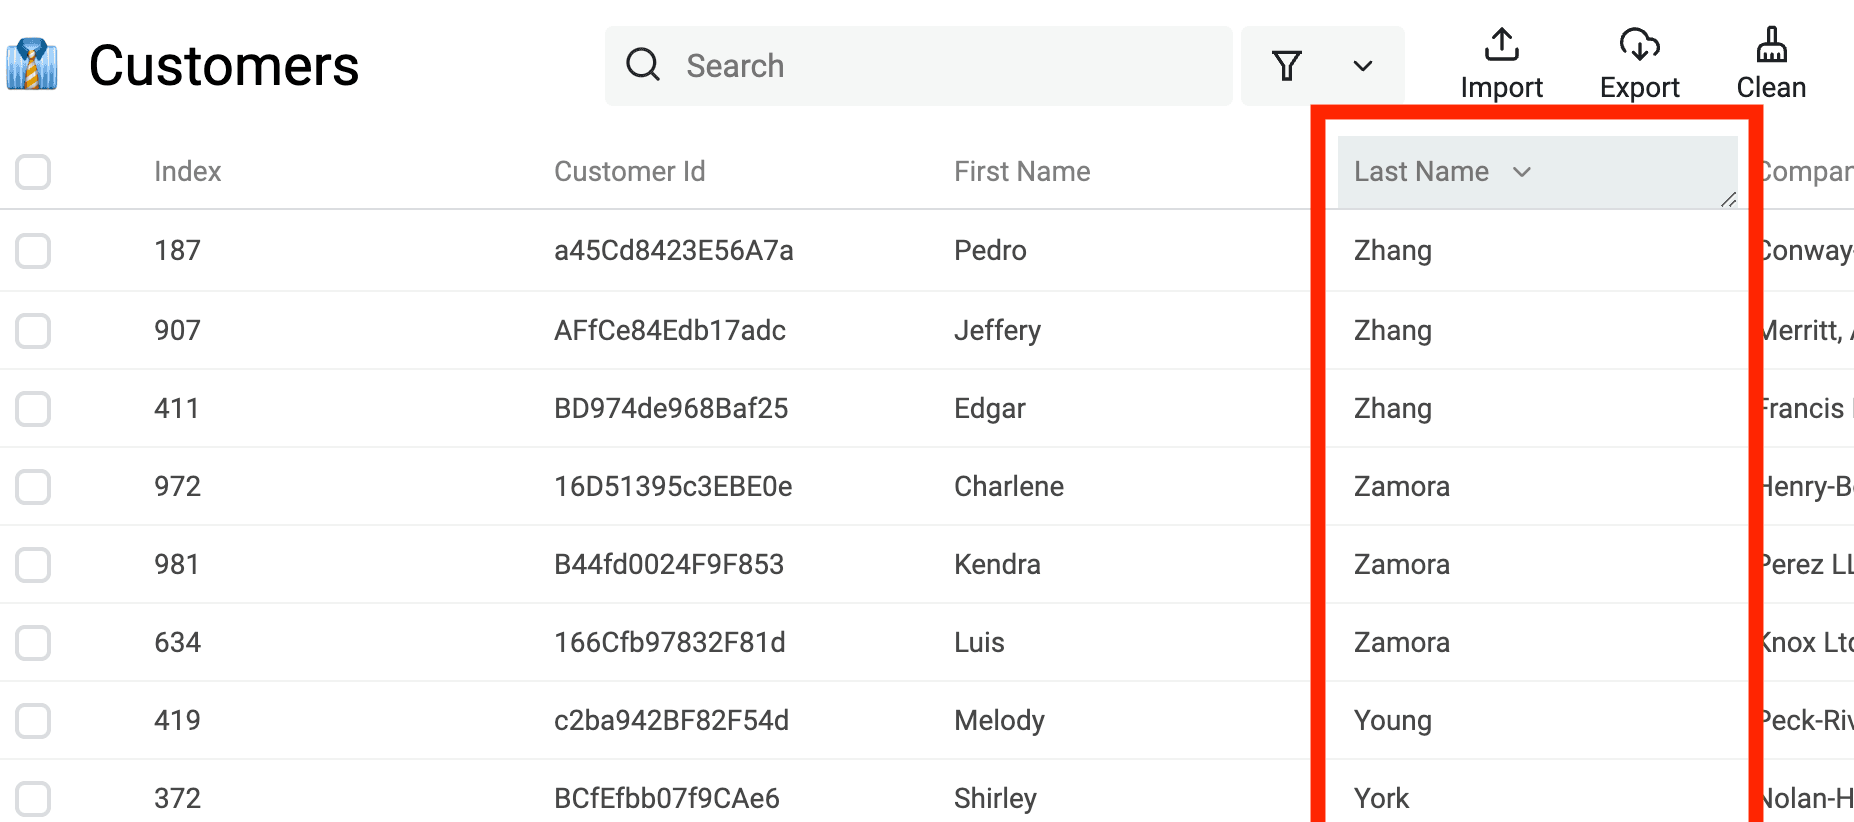Click the Clean broom icon
Viewport: 1854px width, 822px height.
(1771, 45)
